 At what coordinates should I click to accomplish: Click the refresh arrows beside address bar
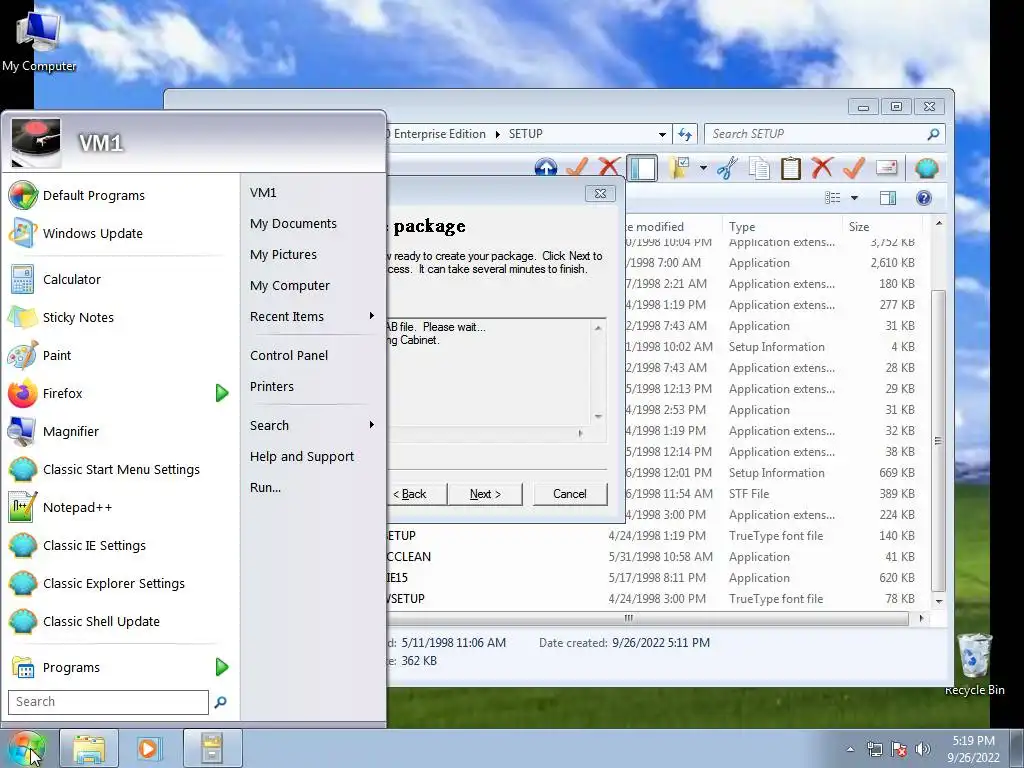684,135
